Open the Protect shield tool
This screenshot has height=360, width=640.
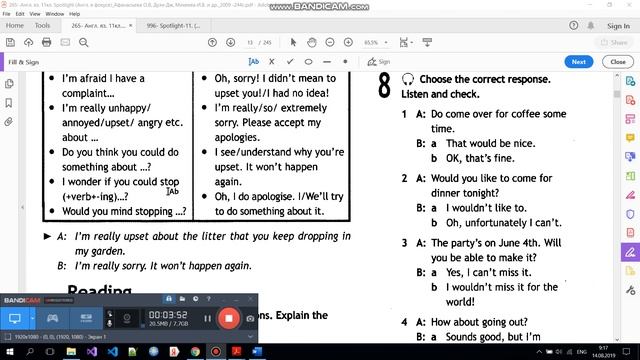[630, 213]
